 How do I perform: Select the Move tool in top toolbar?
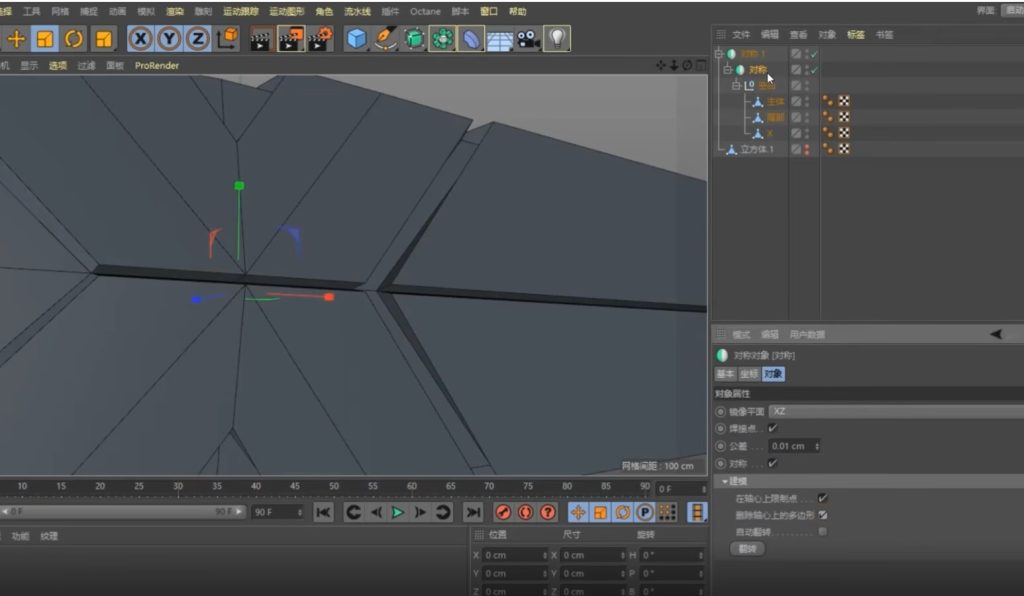click(x=16, y=39)
